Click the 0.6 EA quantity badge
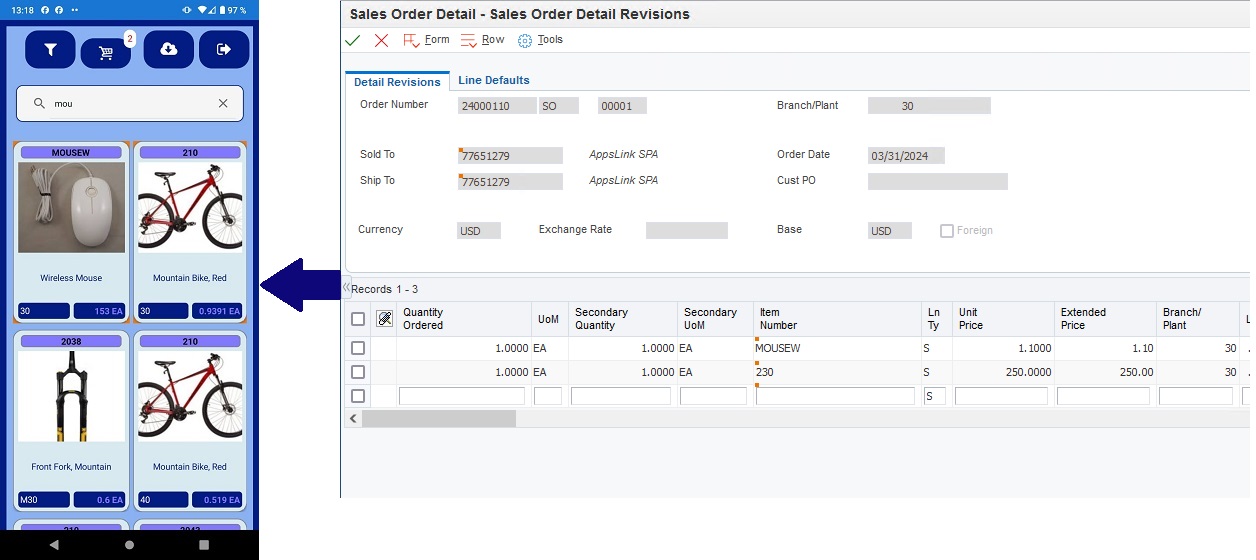Screen dimensions: 1256x560 (x=99, y=500)
